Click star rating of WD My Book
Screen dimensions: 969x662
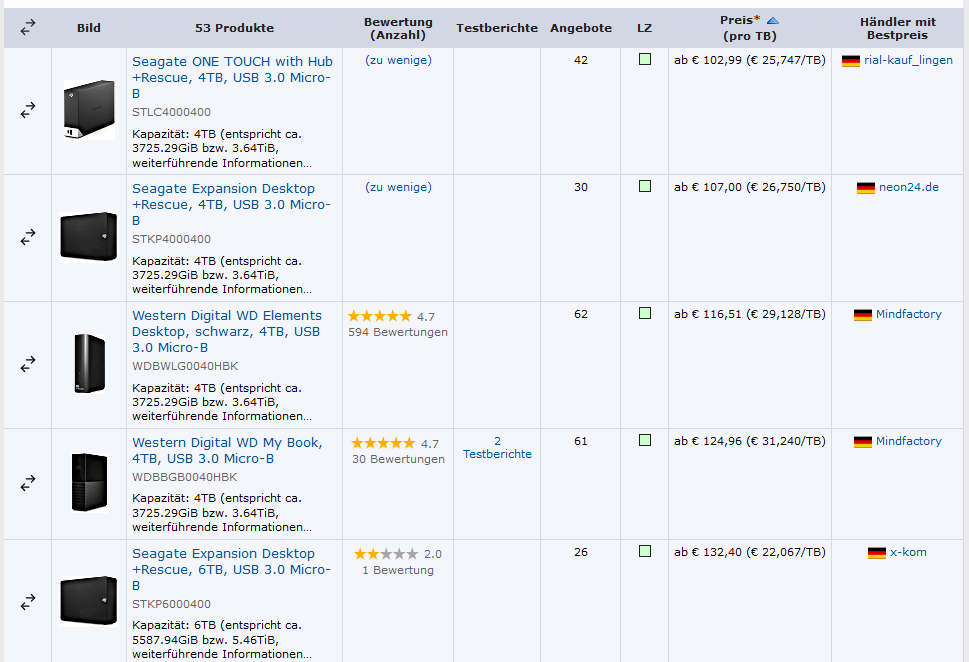coord(383,443)
